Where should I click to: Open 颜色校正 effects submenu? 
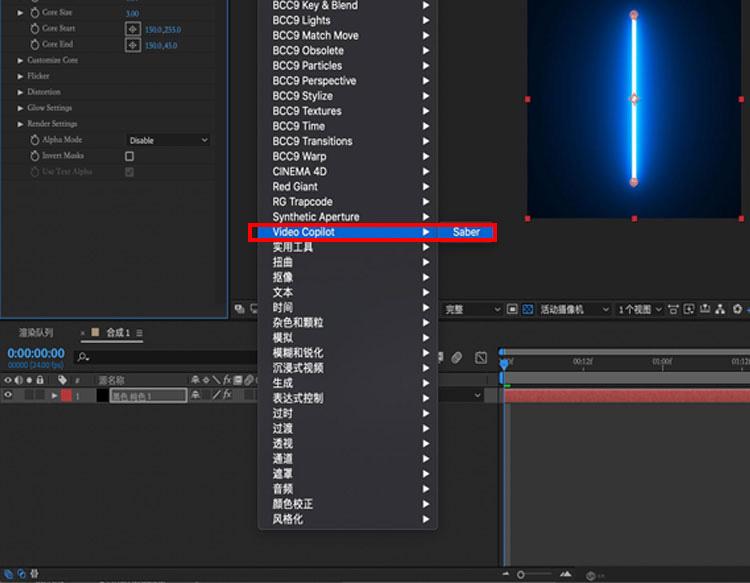tap(348, 504)
